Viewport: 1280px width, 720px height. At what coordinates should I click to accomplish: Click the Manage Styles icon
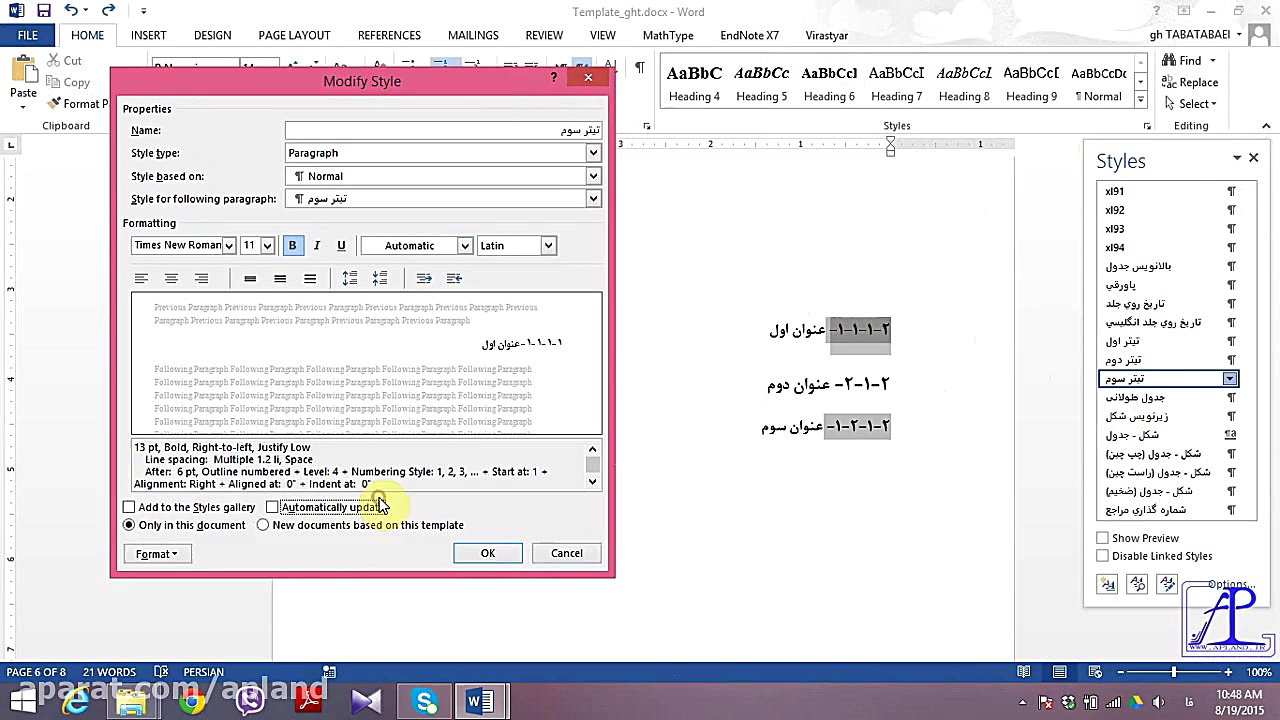1167,584
